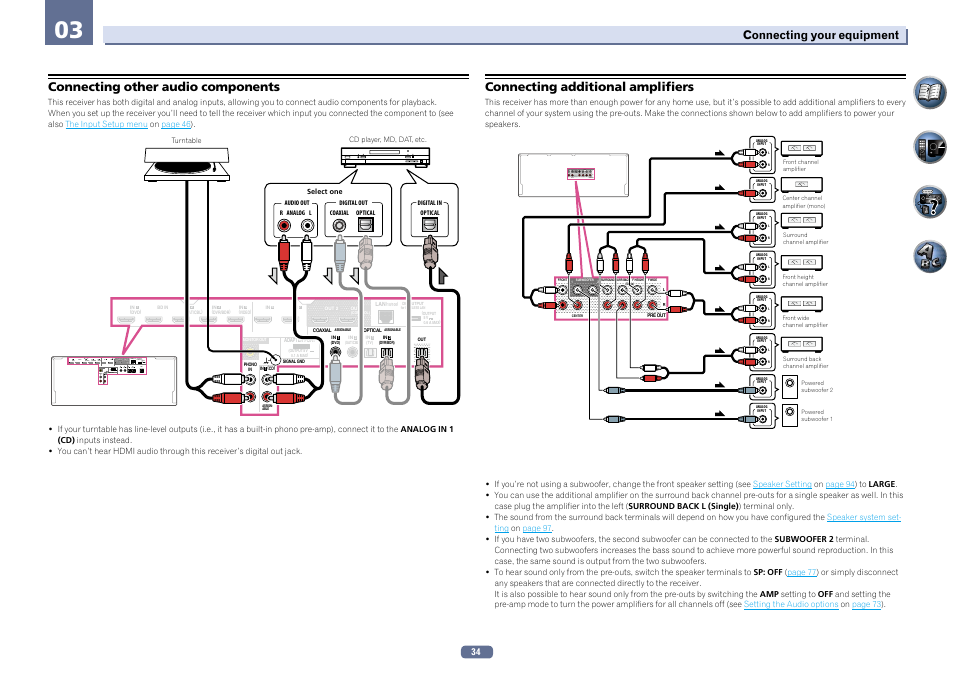Click the Center channel amplifier box graphic

point(801,184)
